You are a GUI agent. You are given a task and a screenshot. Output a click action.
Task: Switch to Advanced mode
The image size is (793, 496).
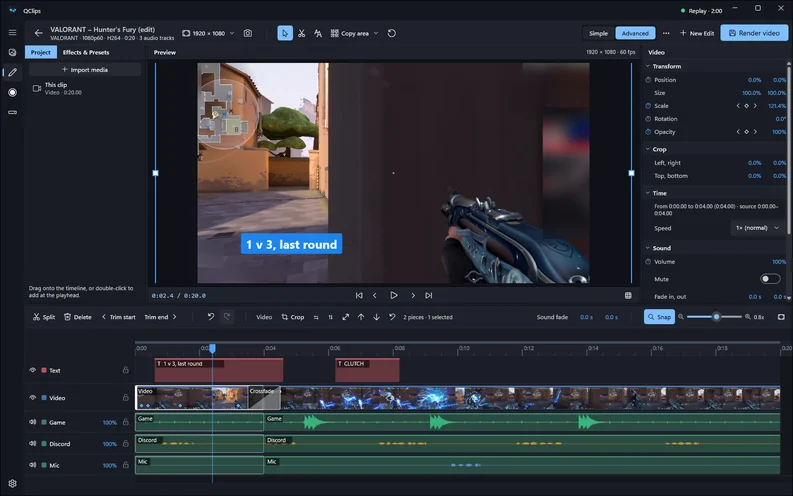coord(635,33)
